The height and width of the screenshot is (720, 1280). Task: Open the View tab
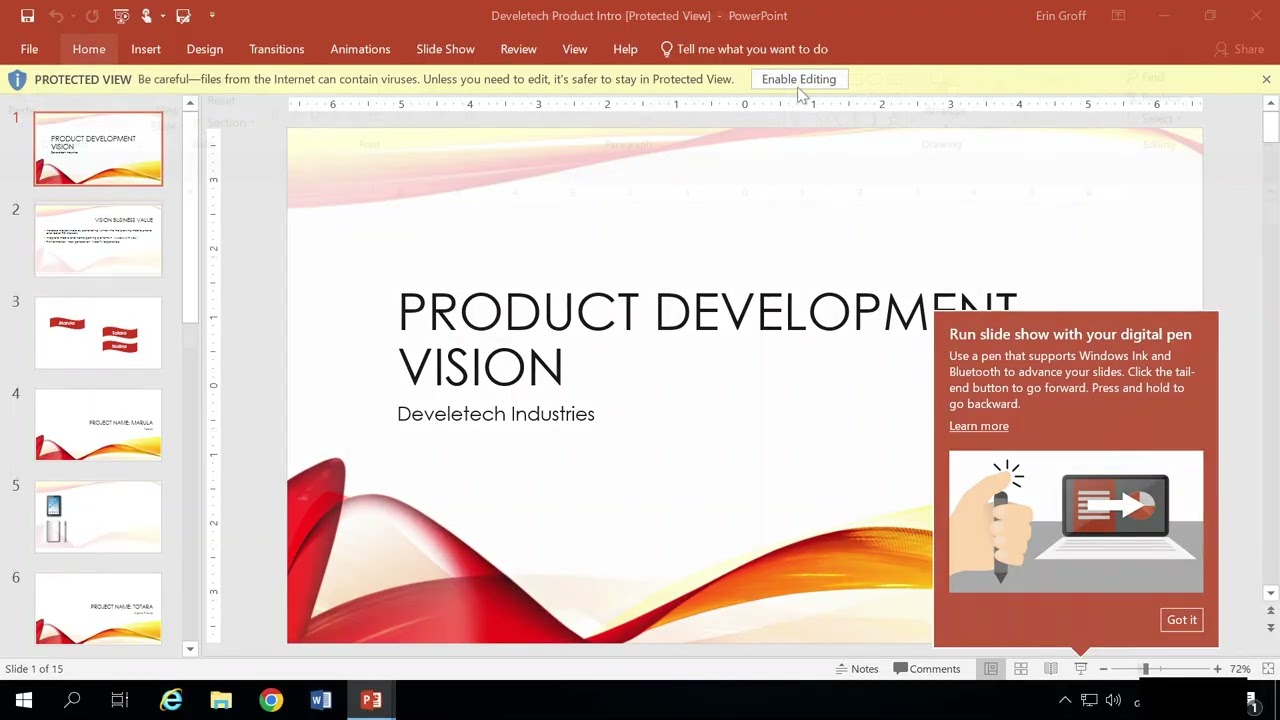pos(574,49)
